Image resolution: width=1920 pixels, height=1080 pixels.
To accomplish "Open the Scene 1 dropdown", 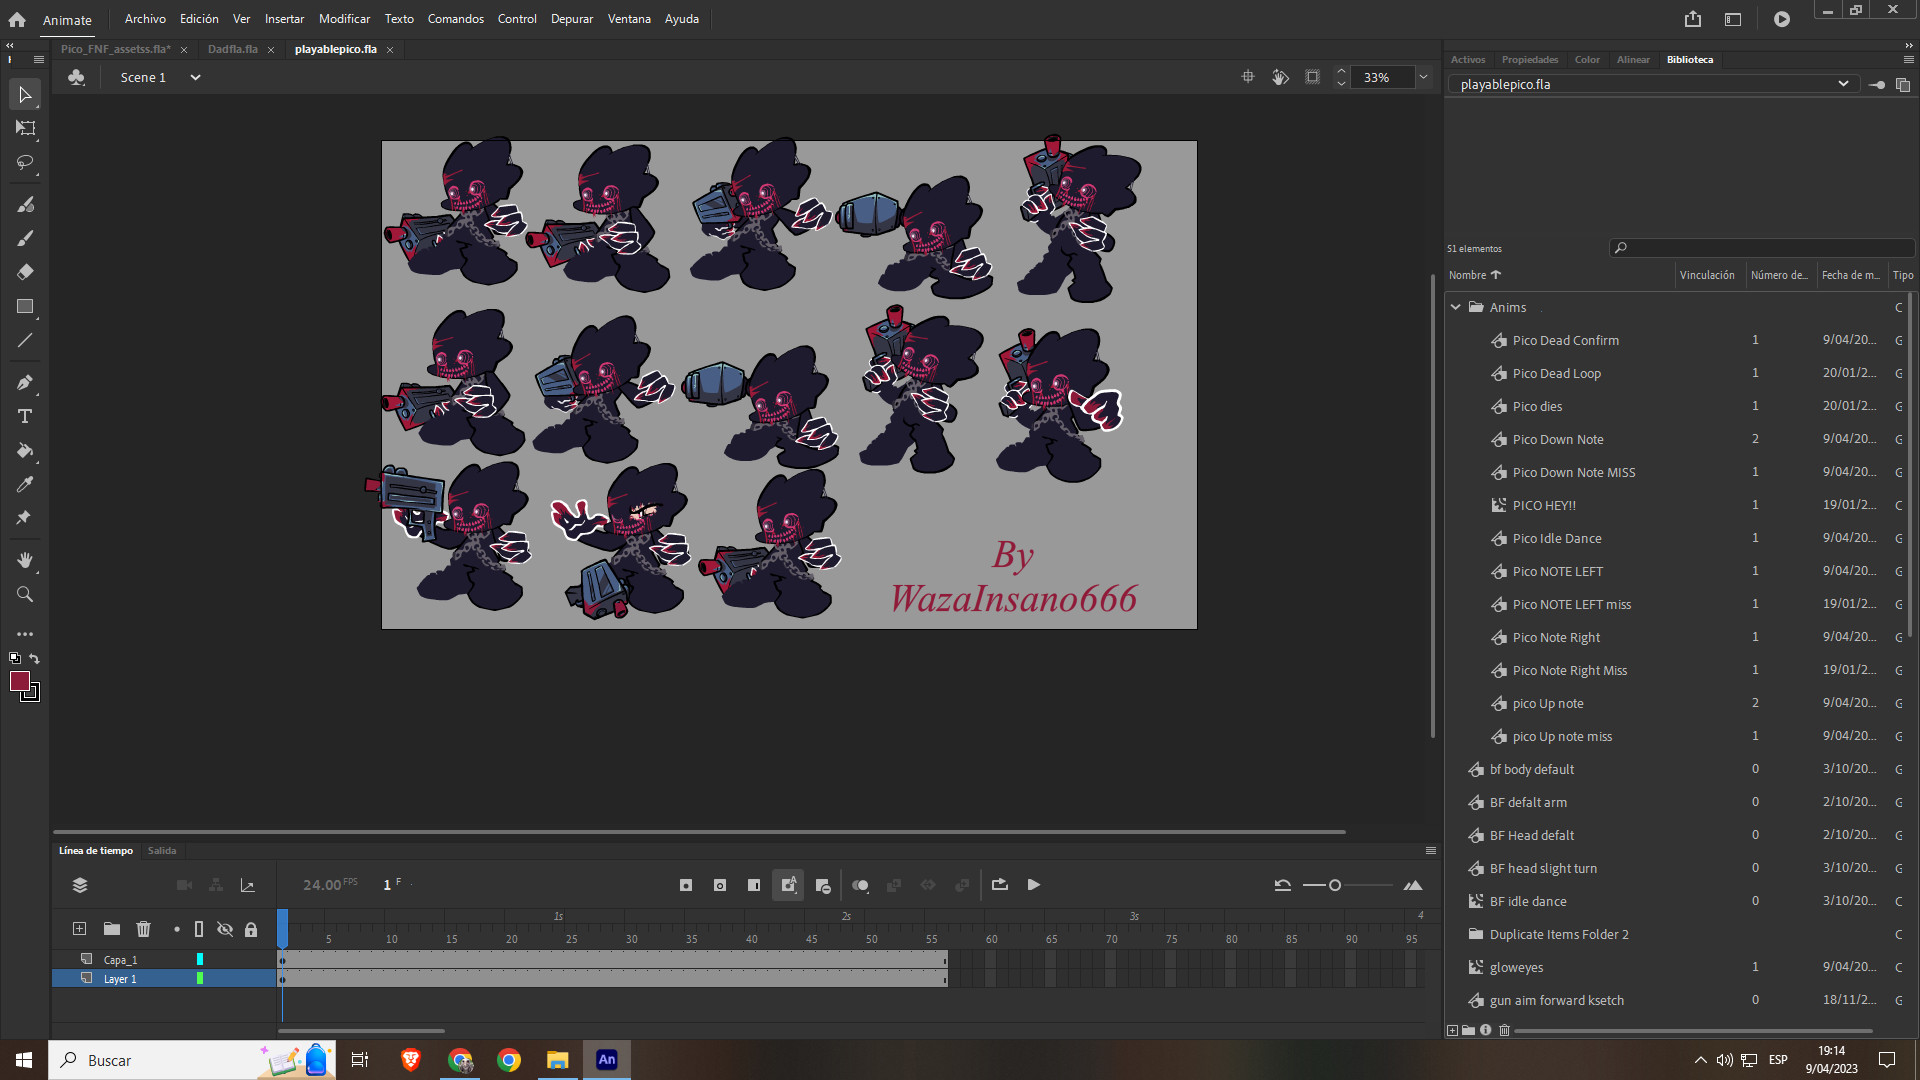I will [x=195, y=77].
